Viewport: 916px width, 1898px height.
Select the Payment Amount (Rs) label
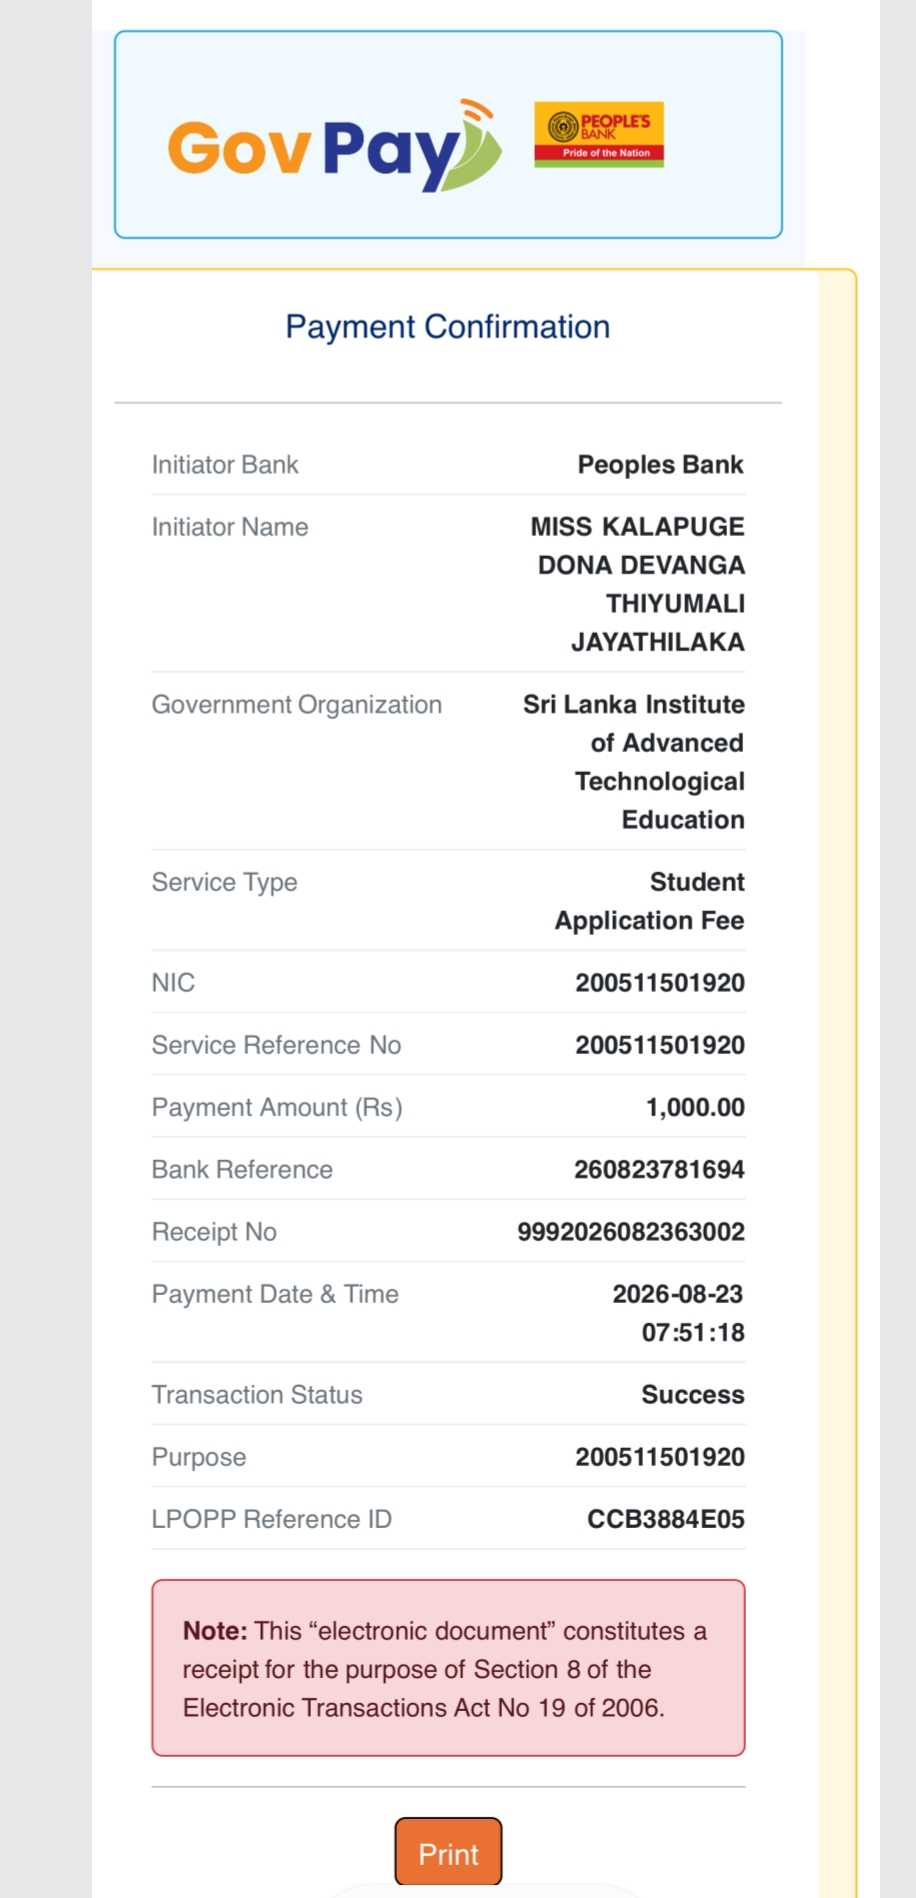[x=277, y=1108]
